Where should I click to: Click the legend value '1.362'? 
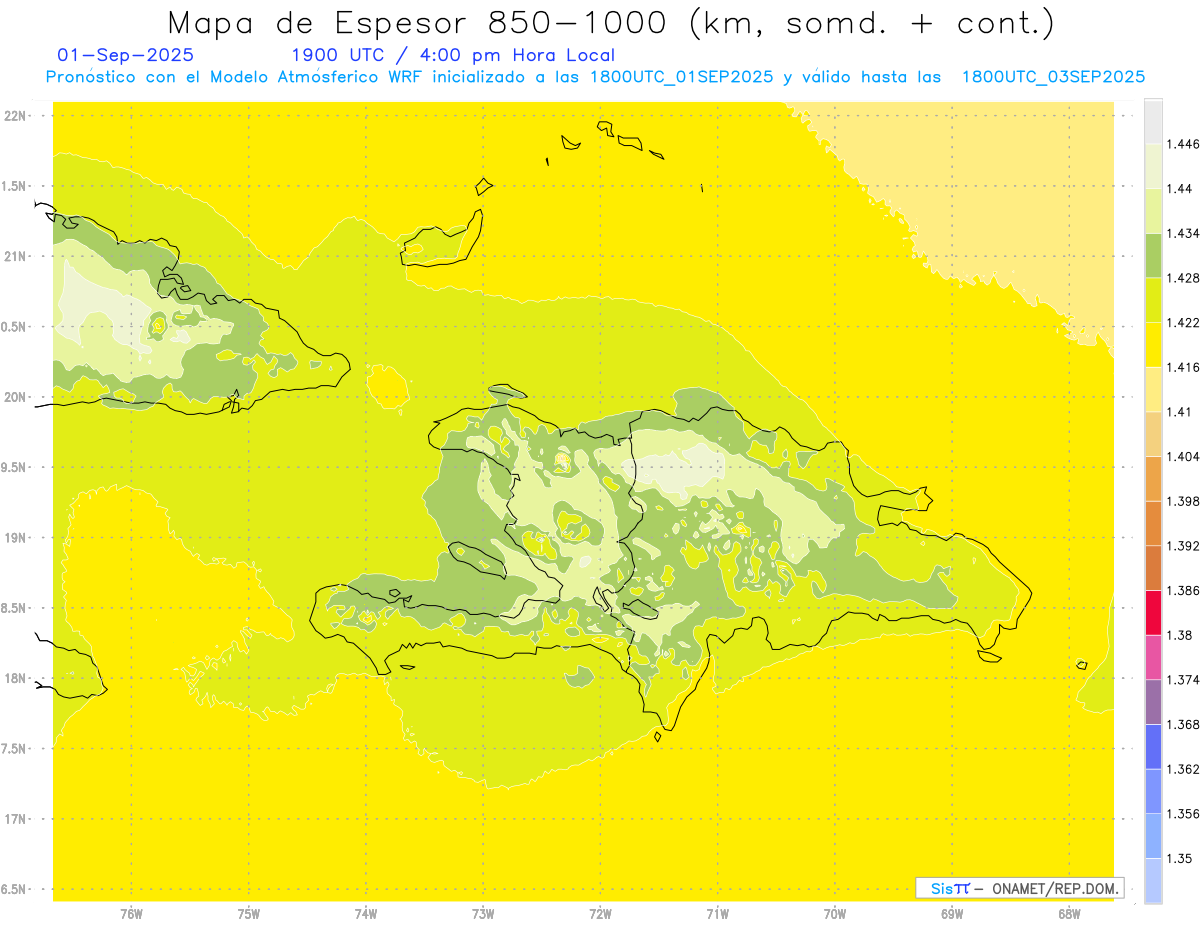click(x=1183, y=769)
